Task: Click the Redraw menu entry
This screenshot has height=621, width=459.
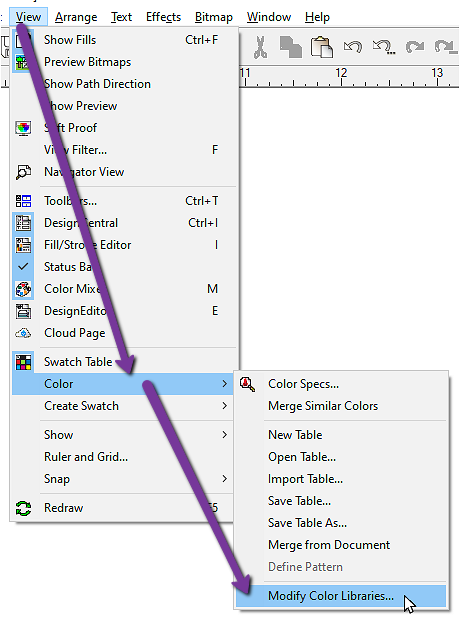Action: [124, 508]
